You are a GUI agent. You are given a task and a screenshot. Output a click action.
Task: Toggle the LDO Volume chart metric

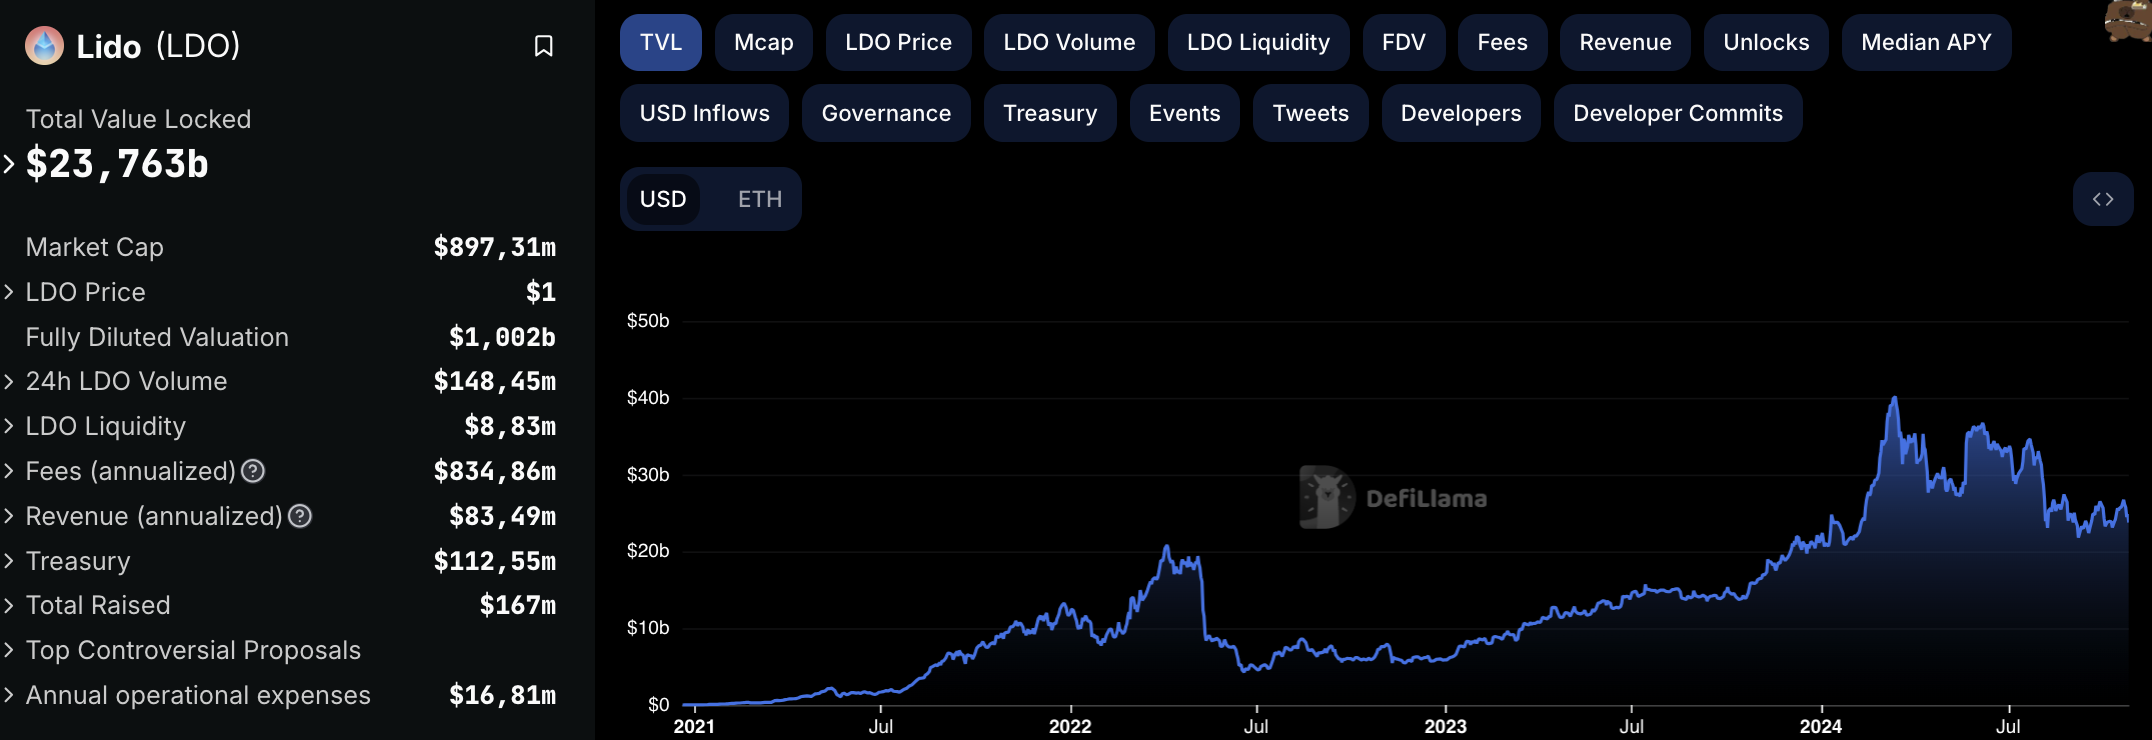coord(1069,42)
